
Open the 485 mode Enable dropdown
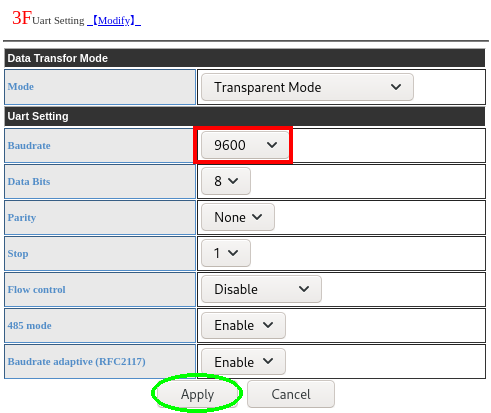pos(243,325)
